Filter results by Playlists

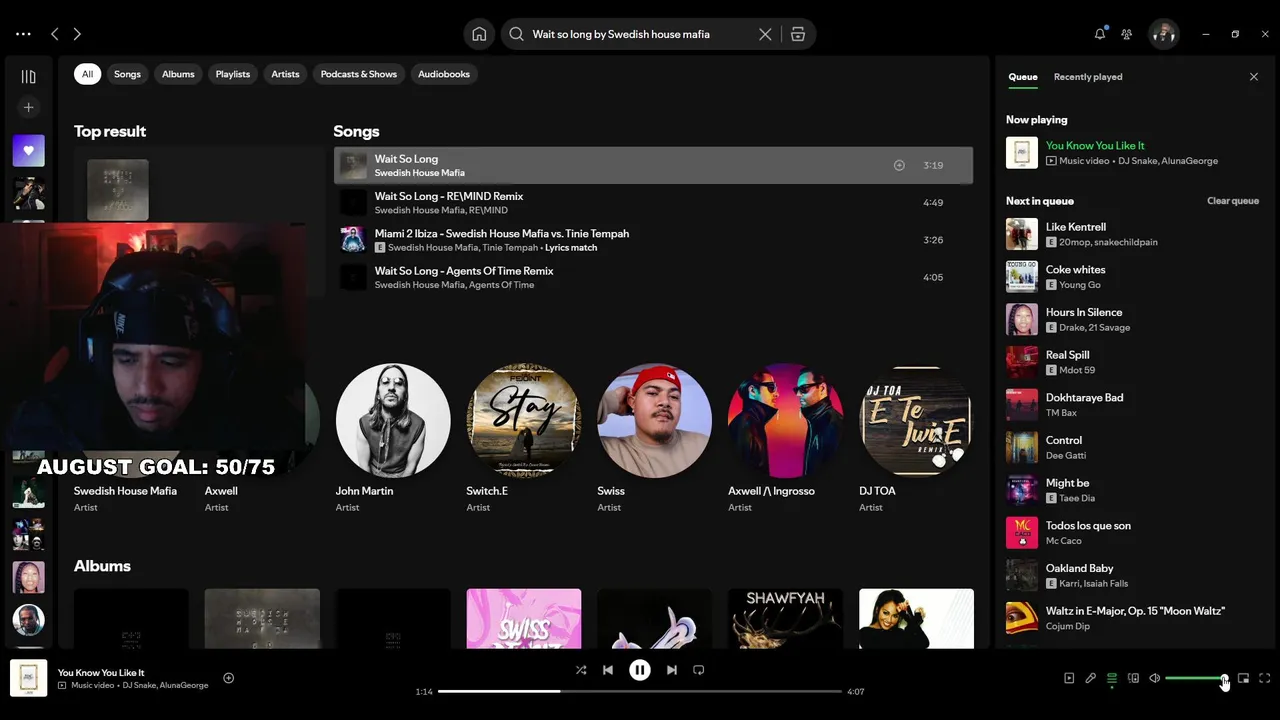tap(233, 74)
